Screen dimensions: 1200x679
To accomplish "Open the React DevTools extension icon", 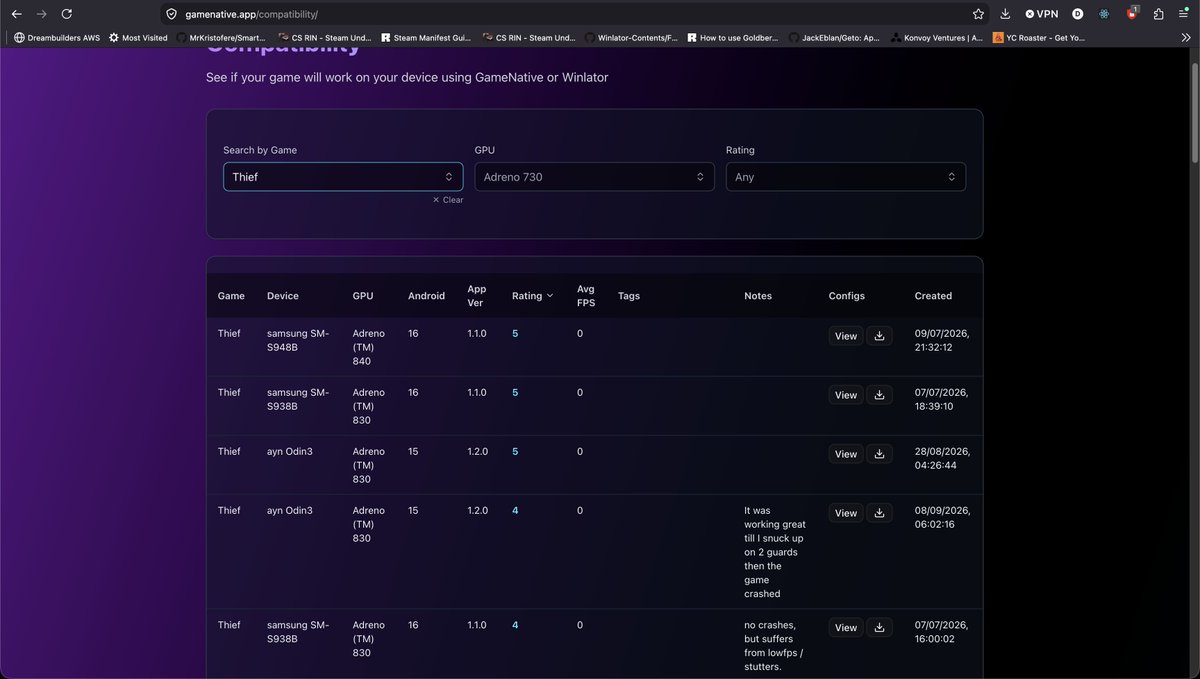I will 1104,14.
